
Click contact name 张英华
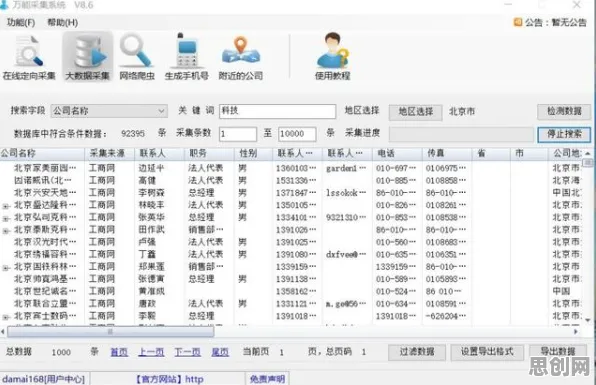coord(151,217)
